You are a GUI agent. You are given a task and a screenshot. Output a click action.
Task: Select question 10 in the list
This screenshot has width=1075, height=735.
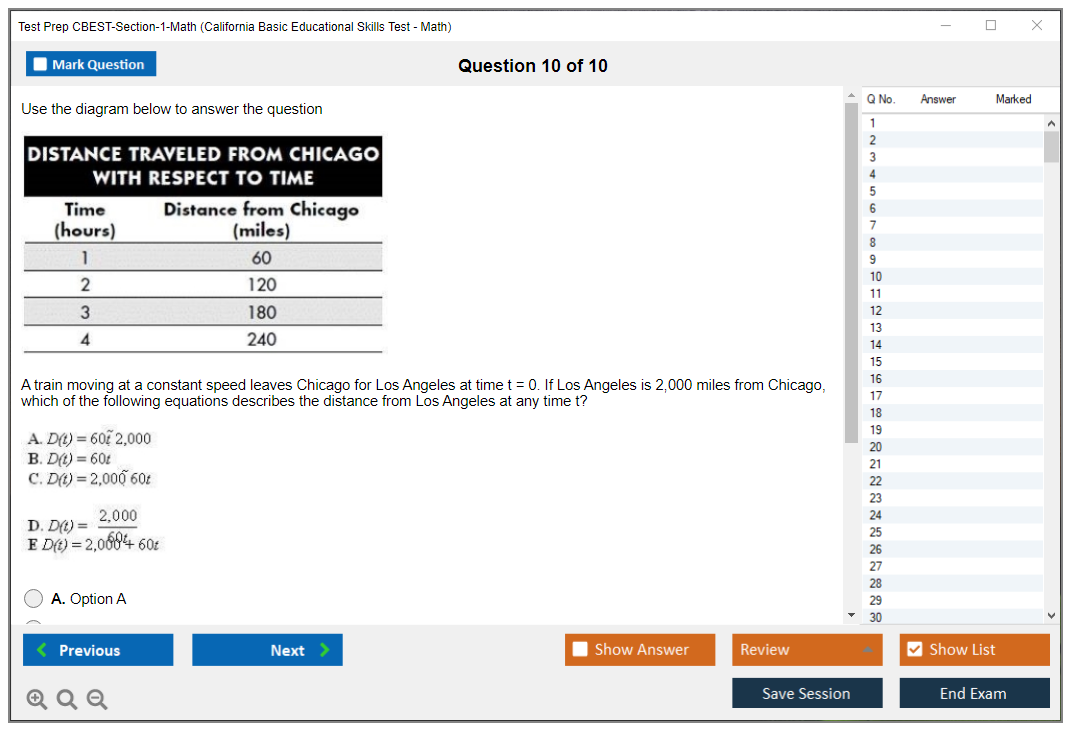[x=875, y=276]
